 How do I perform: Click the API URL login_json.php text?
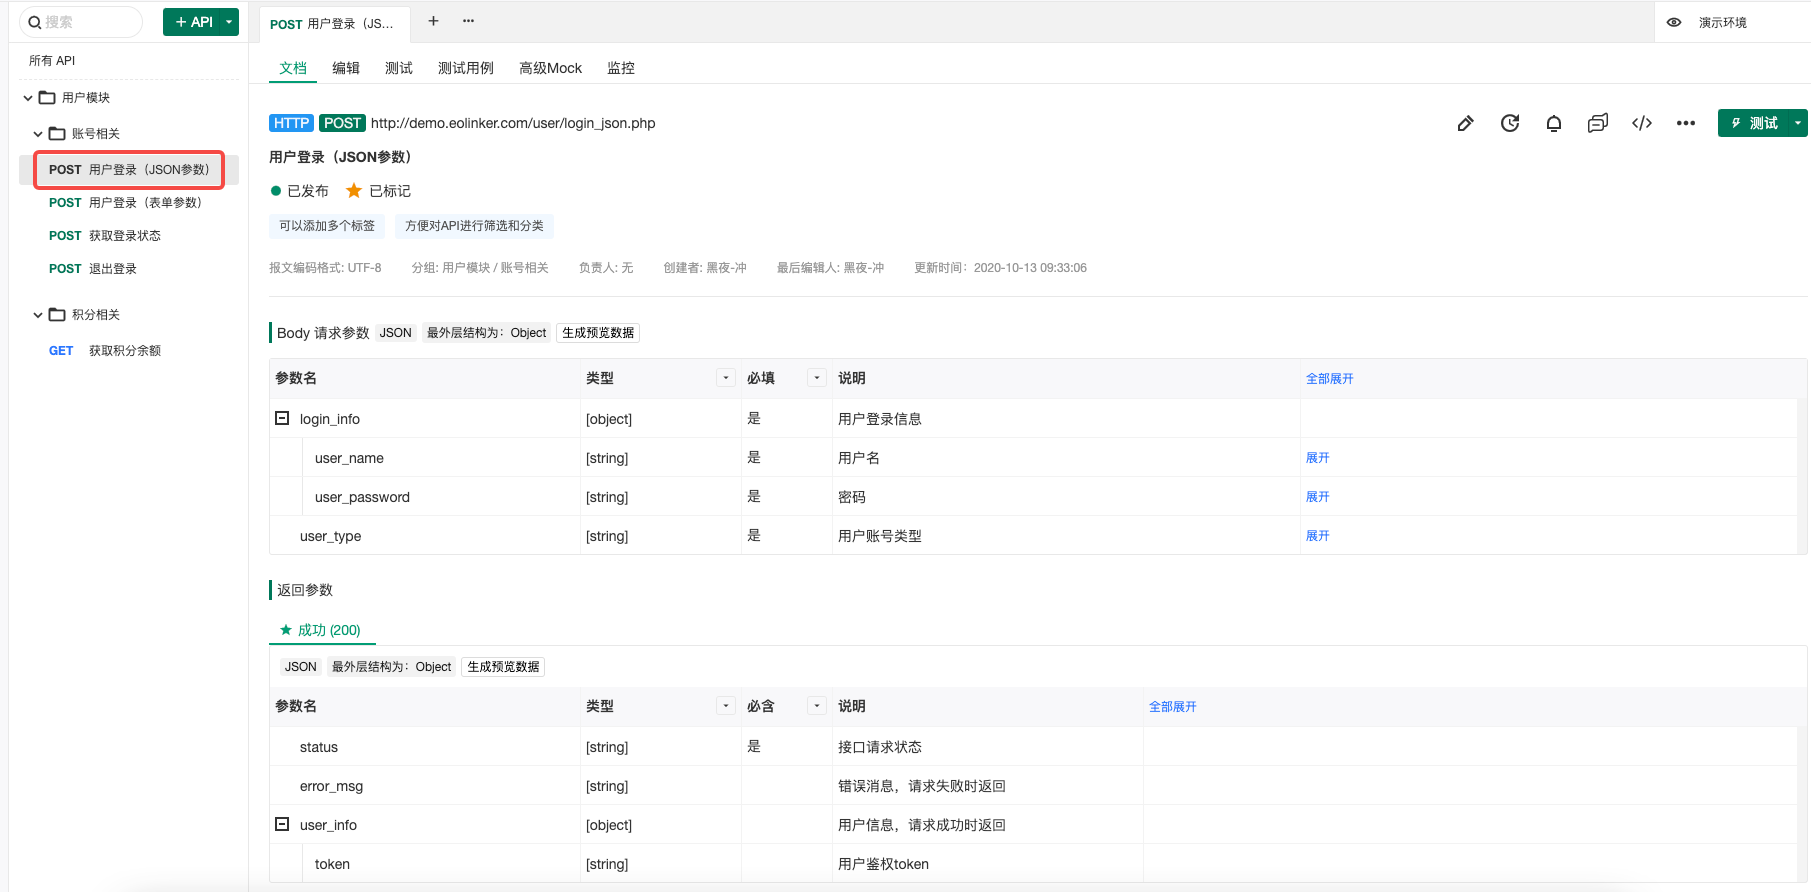coord(513,123)
